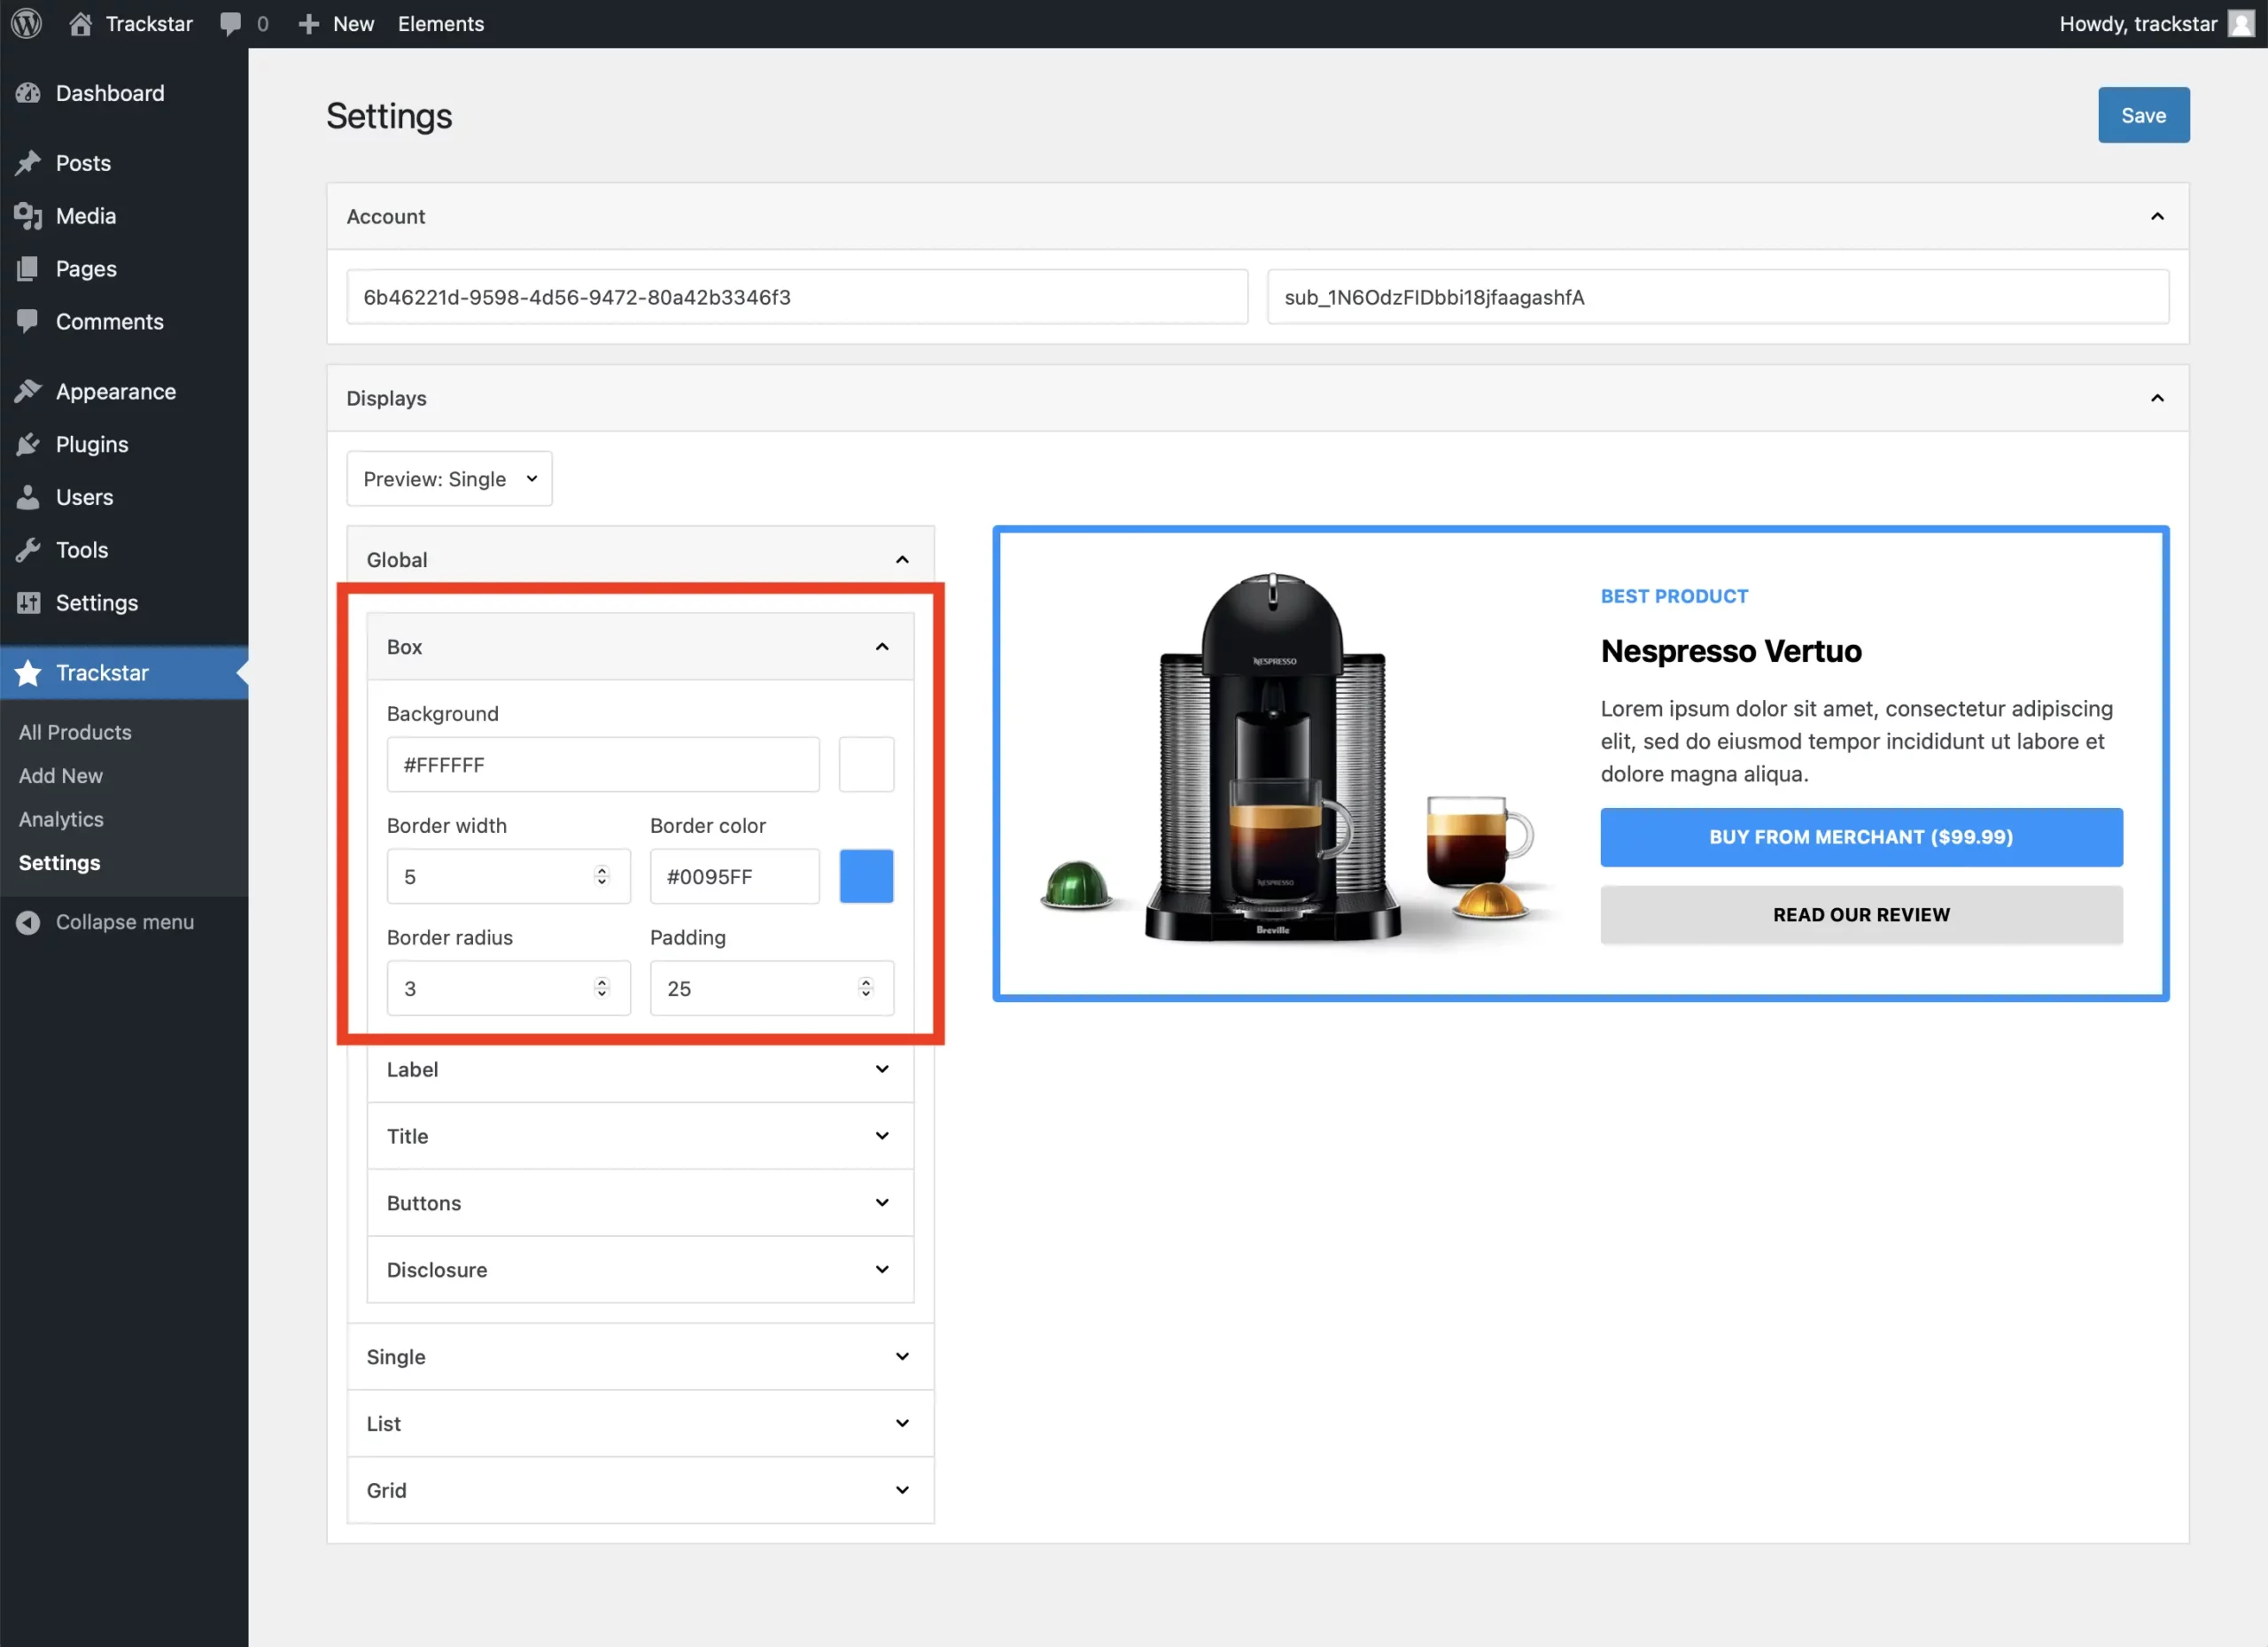Click Buy From Merchant ($99.99) button
The image size is (2268, 1647).
tap(1861, 837)
